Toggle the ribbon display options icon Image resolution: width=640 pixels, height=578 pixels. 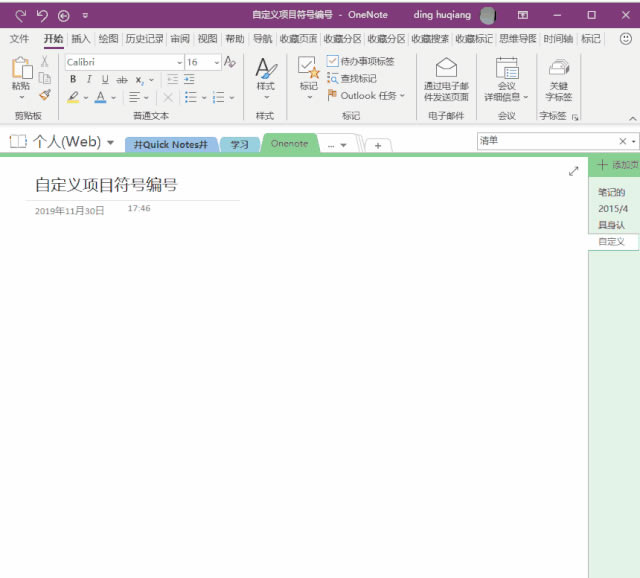coord(523,16)
